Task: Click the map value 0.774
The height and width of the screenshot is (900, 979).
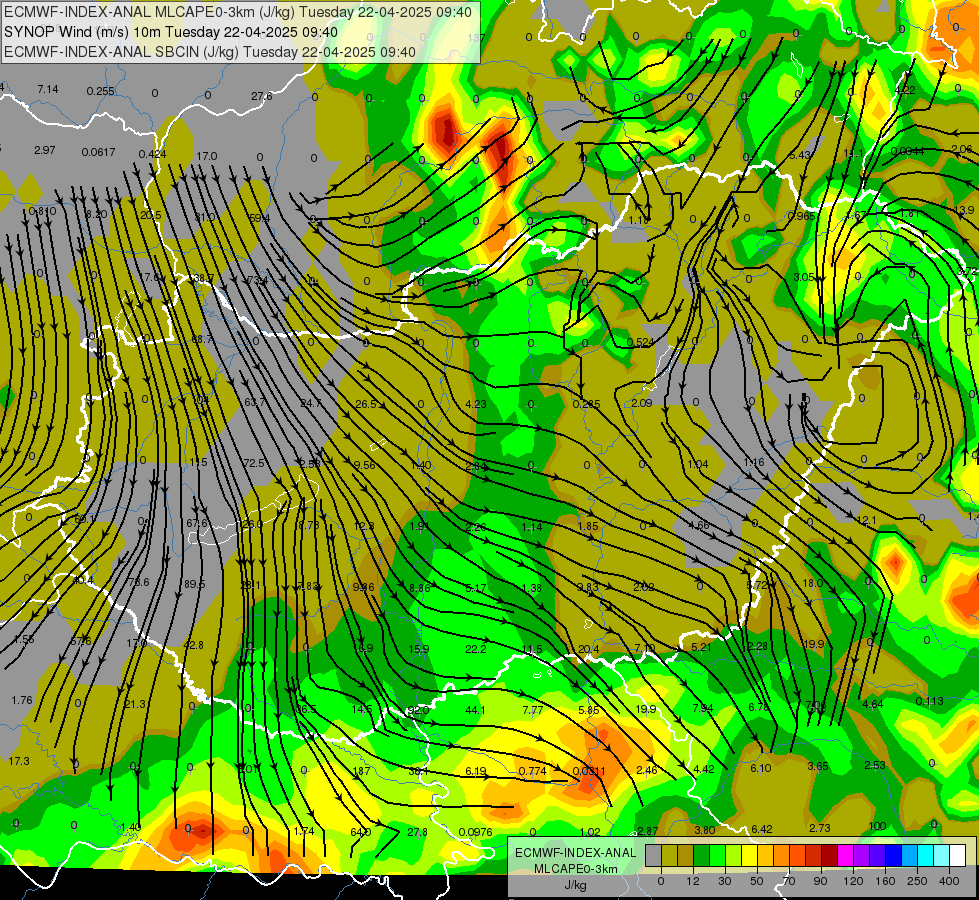Action: [x=533, y=771]
